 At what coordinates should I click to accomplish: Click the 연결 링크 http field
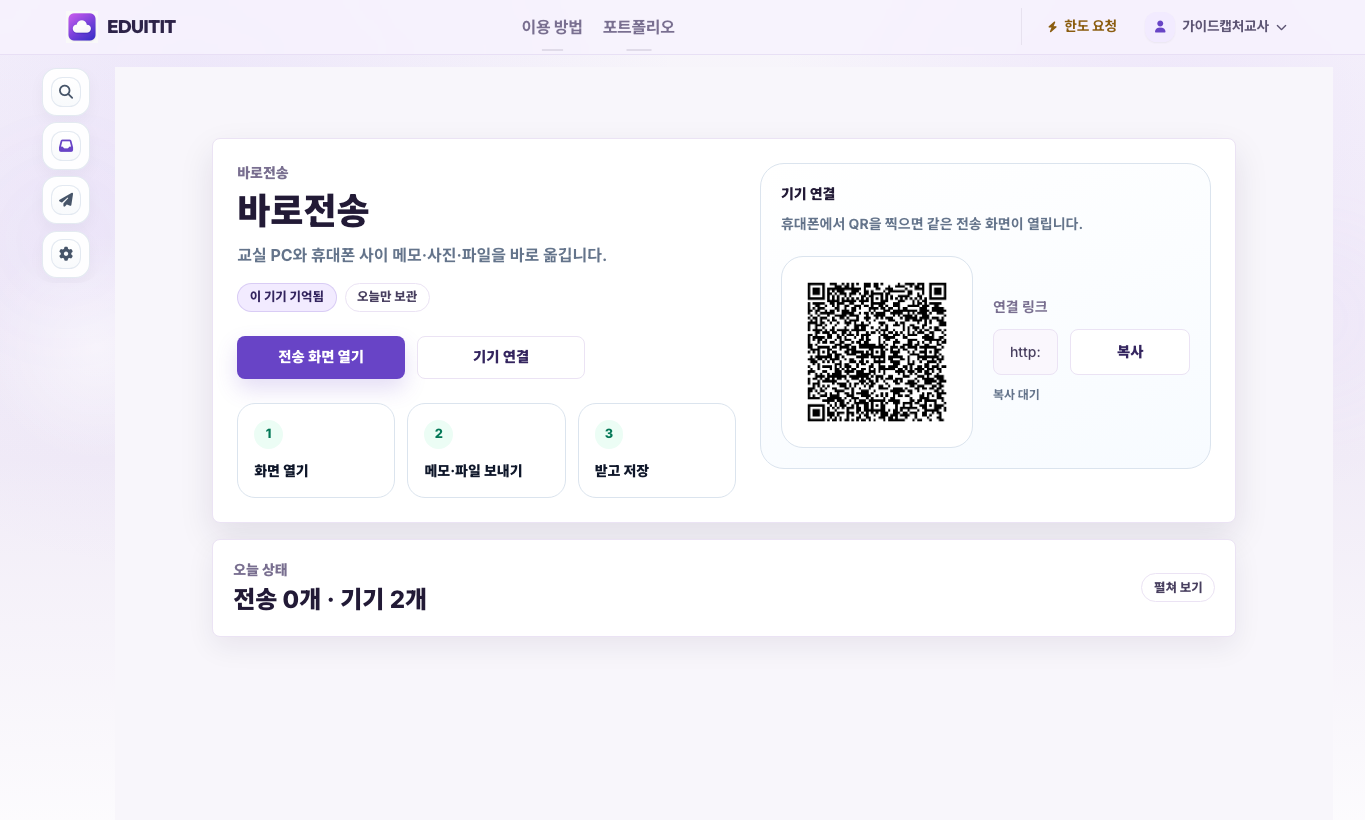point(1025,352)
